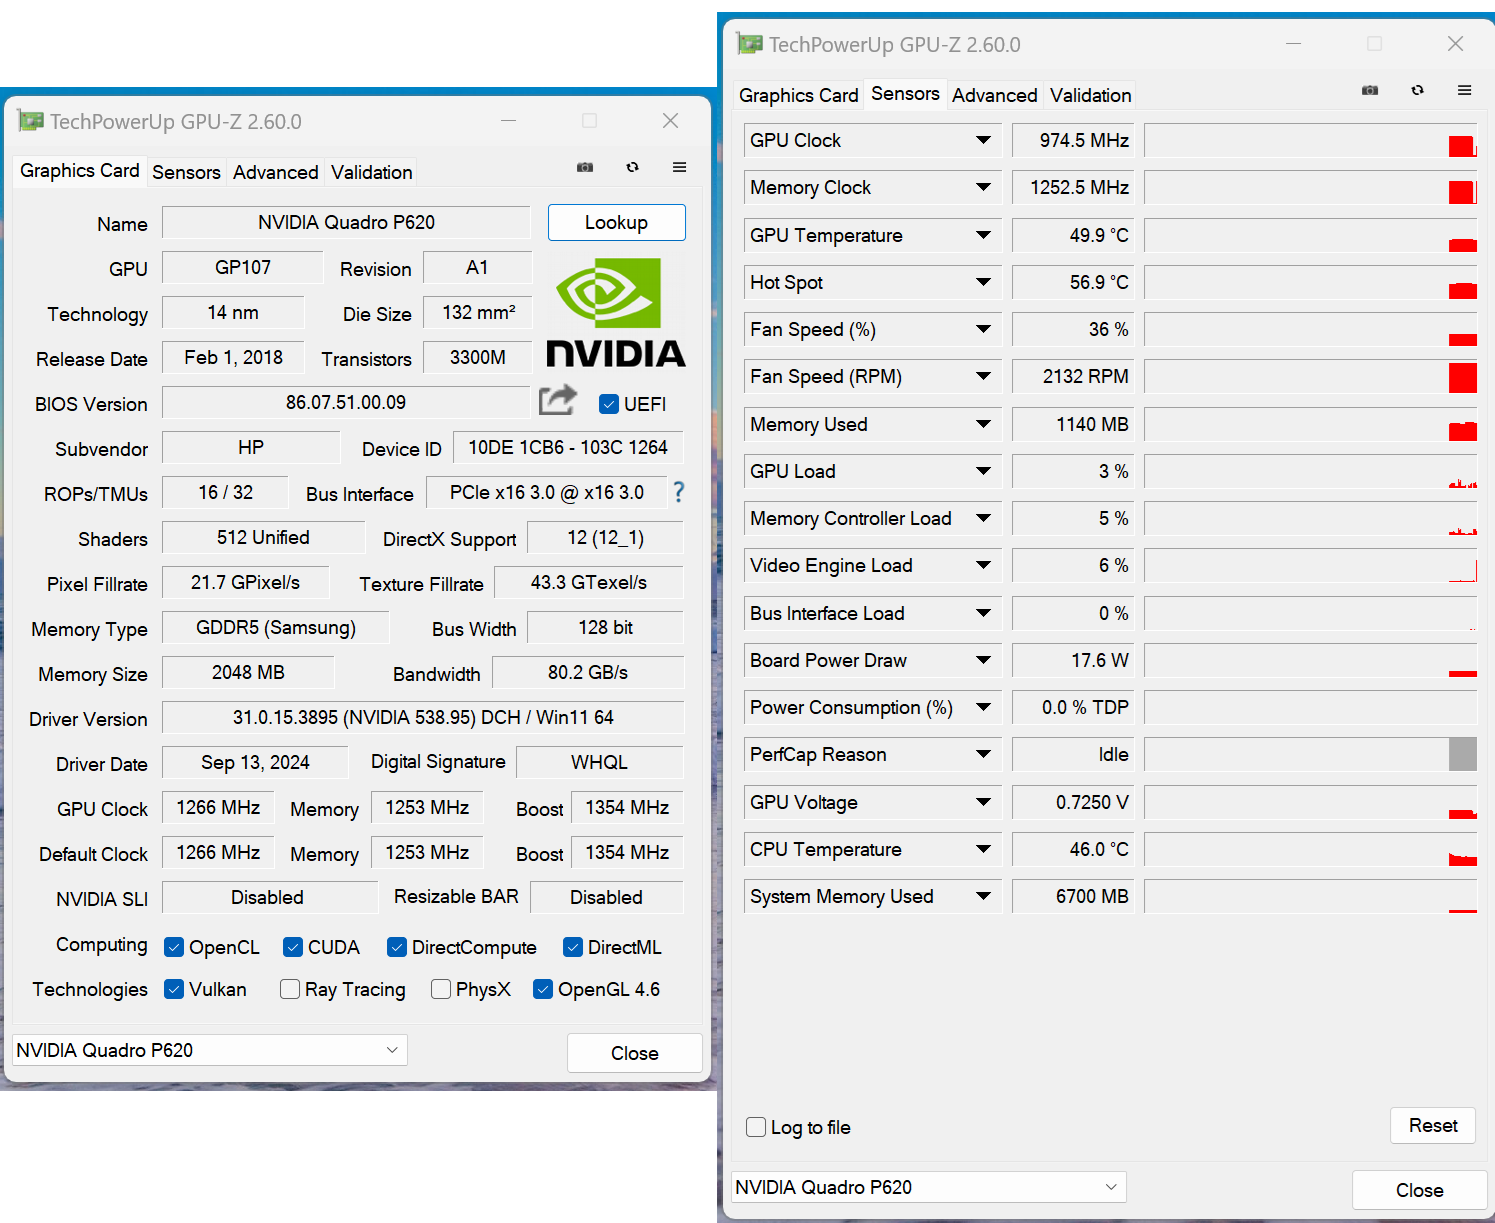This screenshot has height=1223, width=1495.
Task: Switch to Graphics Card tab in right window
Action: 798,95
